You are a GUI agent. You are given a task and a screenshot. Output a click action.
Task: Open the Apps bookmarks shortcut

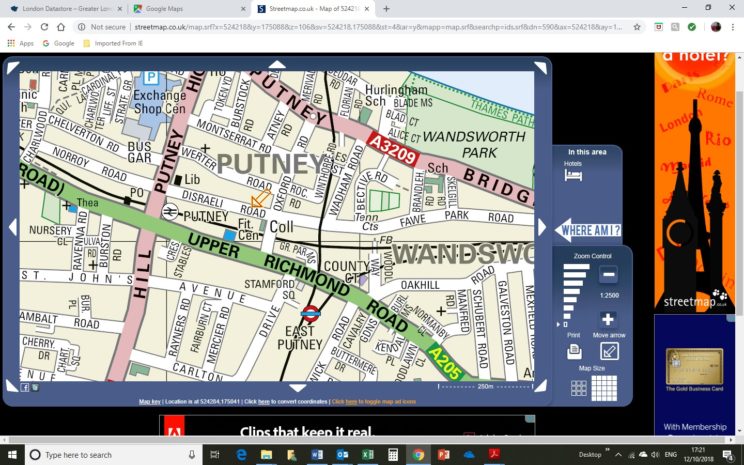(x=20, y=43)
